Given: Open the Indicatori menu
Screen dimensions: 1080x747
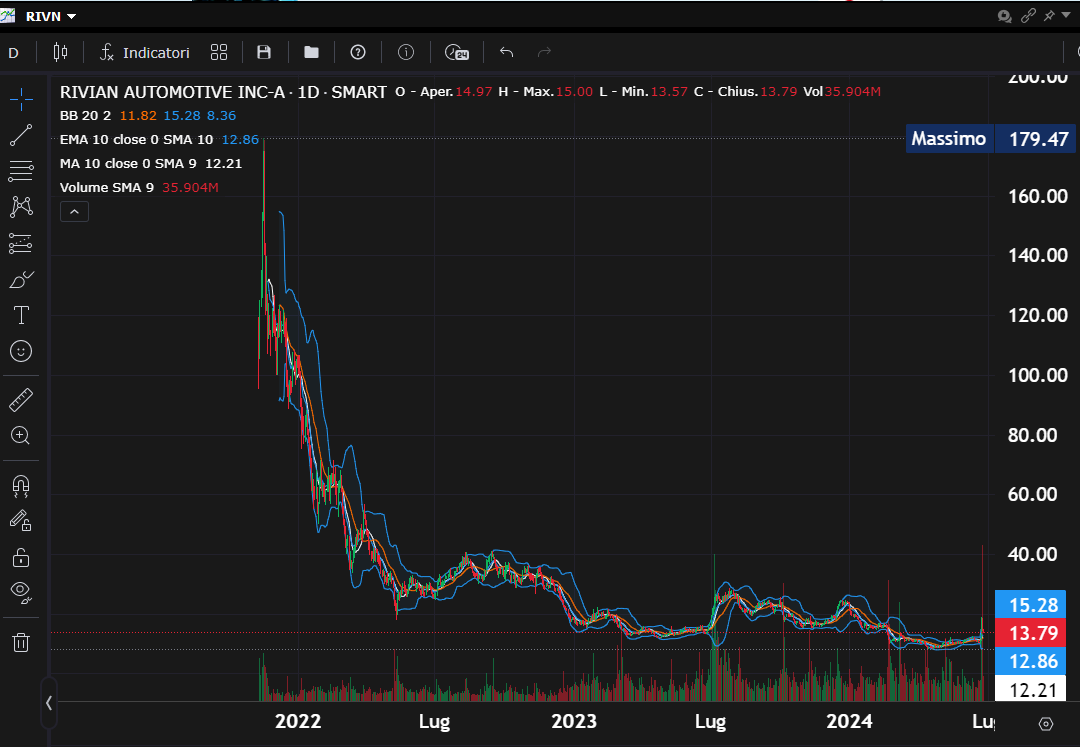Looking at the screenshot, I should point(145,52).
